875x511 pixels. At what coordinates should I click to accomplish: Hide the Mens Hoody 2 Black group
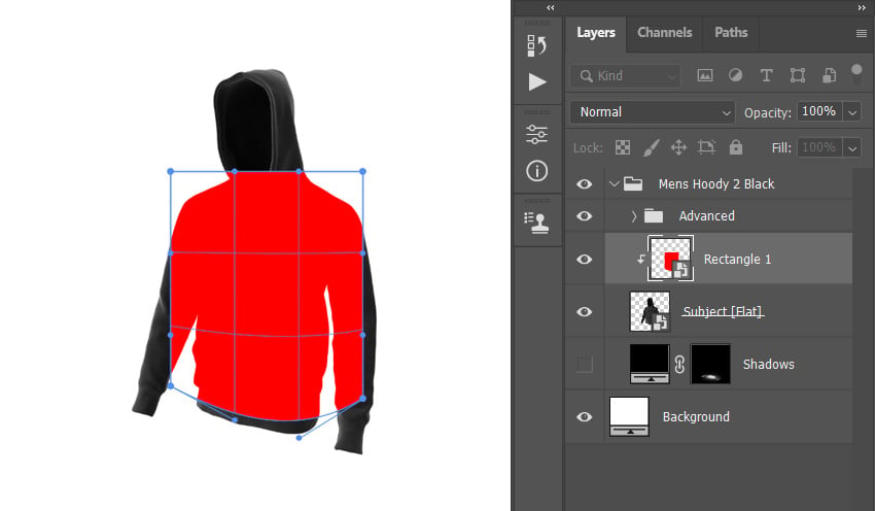coord(584,184)
